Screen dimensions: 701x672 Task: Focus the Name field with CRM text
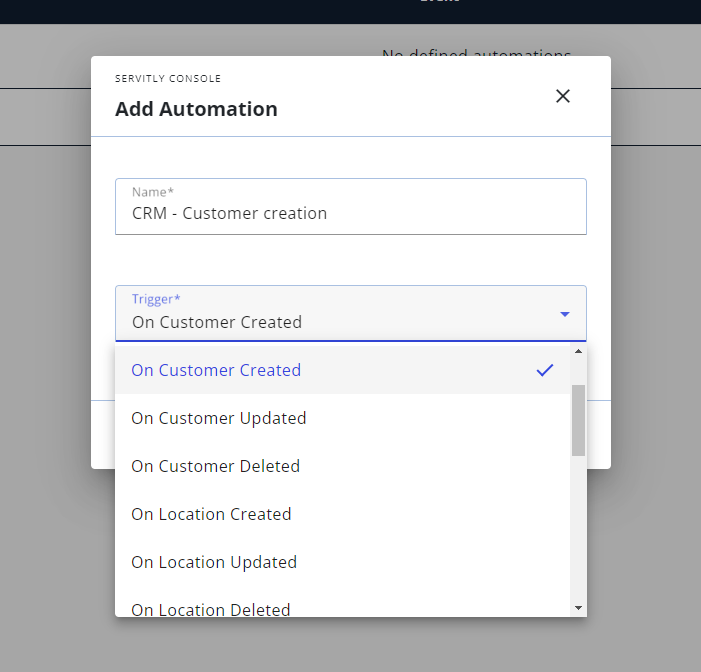pos(350,213)
